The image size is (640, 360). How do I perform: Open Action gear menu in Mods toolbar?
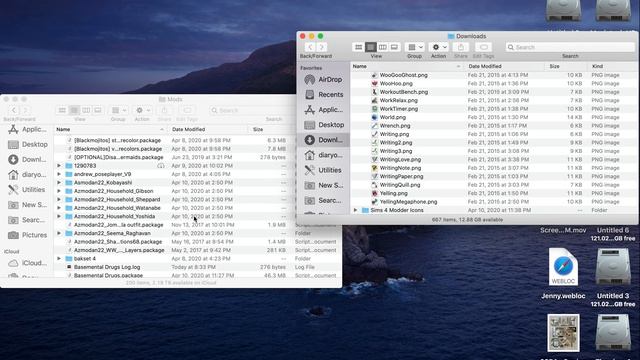click(x=142, y=111)
